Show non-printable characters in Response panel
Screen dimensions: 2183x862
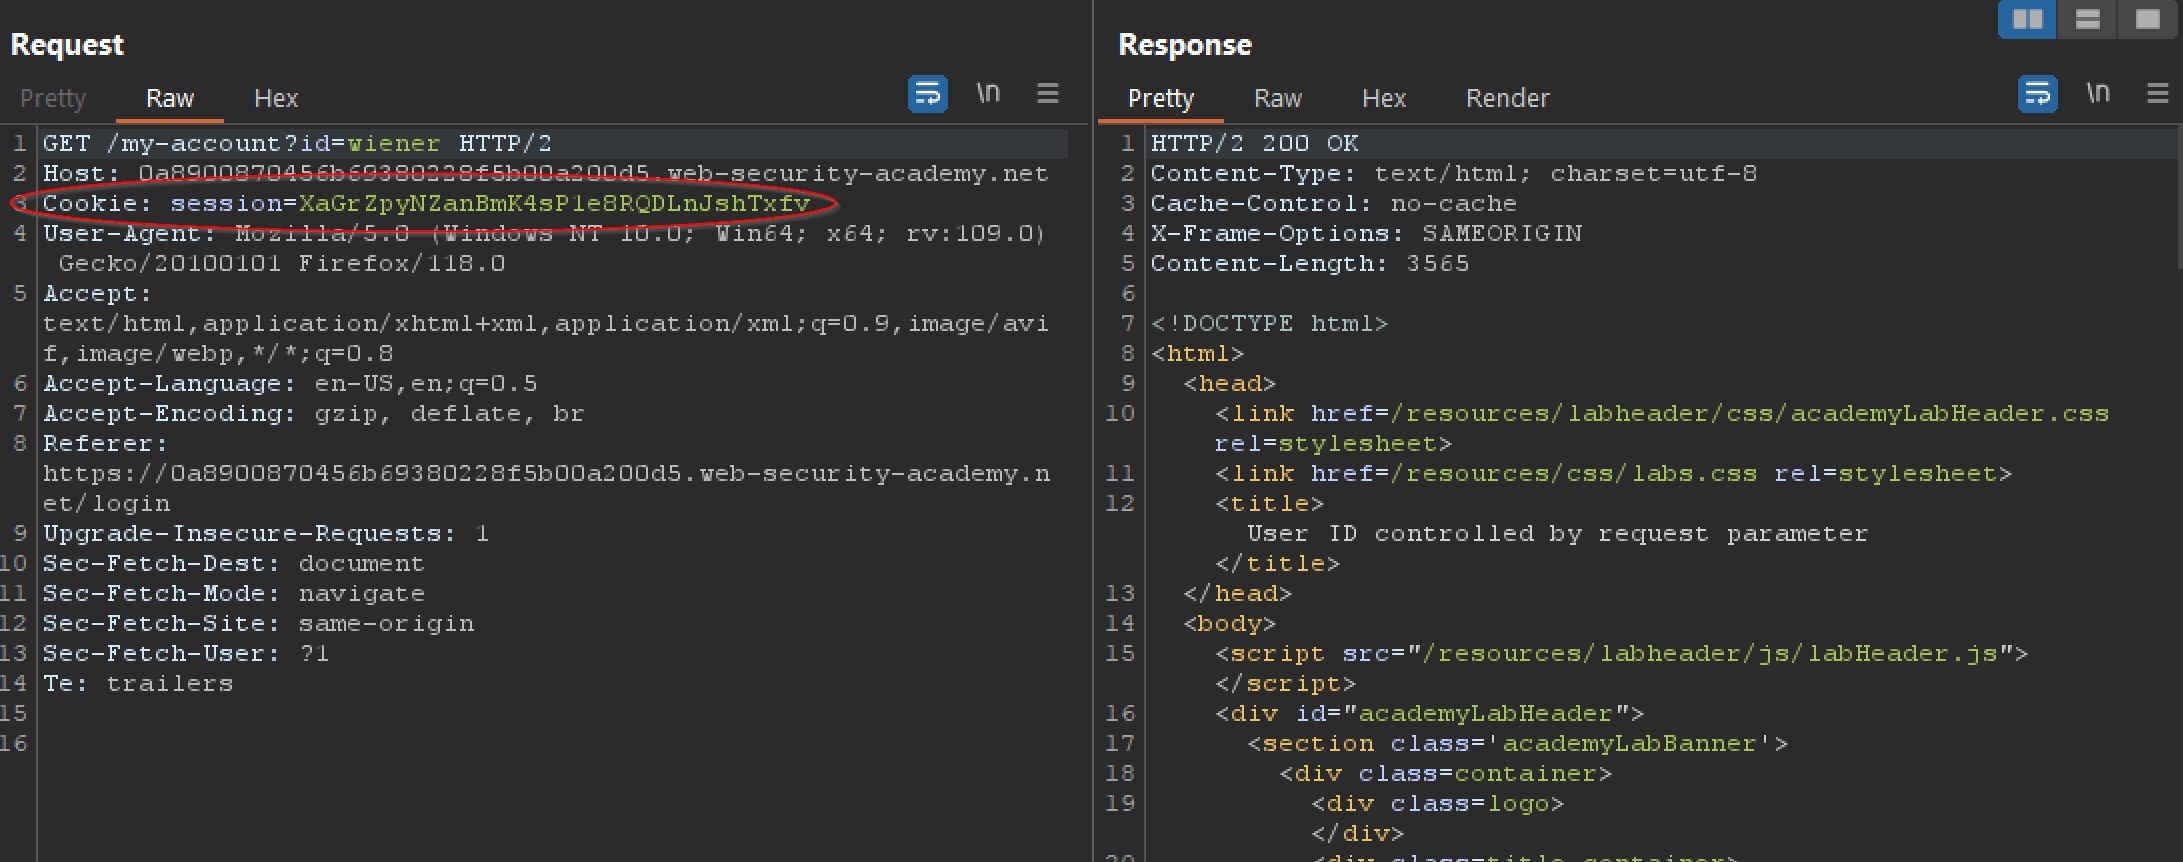click(2098, 94)
